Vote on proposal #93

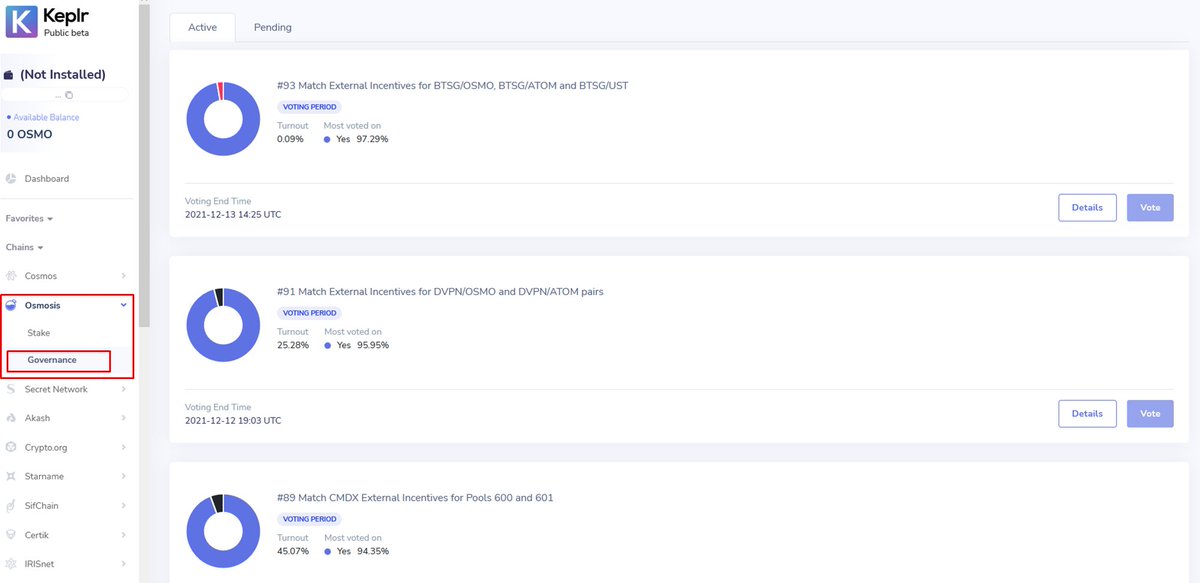point(1150,207)
